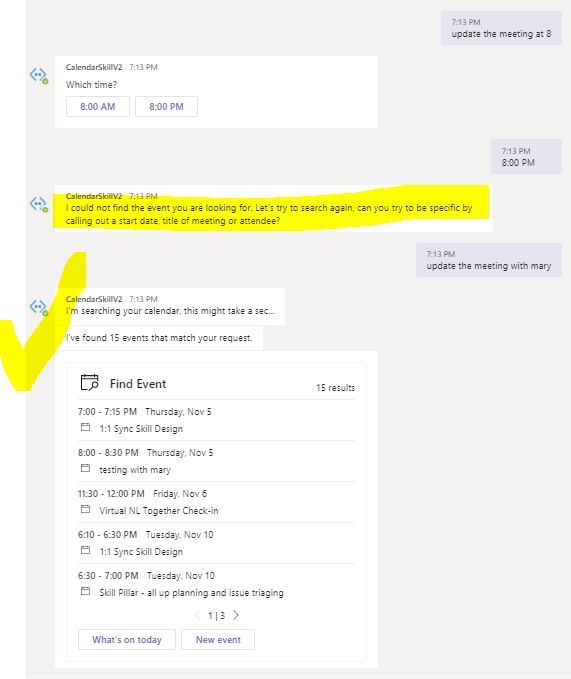Screen dimensions: 571x679
Task: Click the Find Event calendar search icon
Action: (x=90, y=383)
